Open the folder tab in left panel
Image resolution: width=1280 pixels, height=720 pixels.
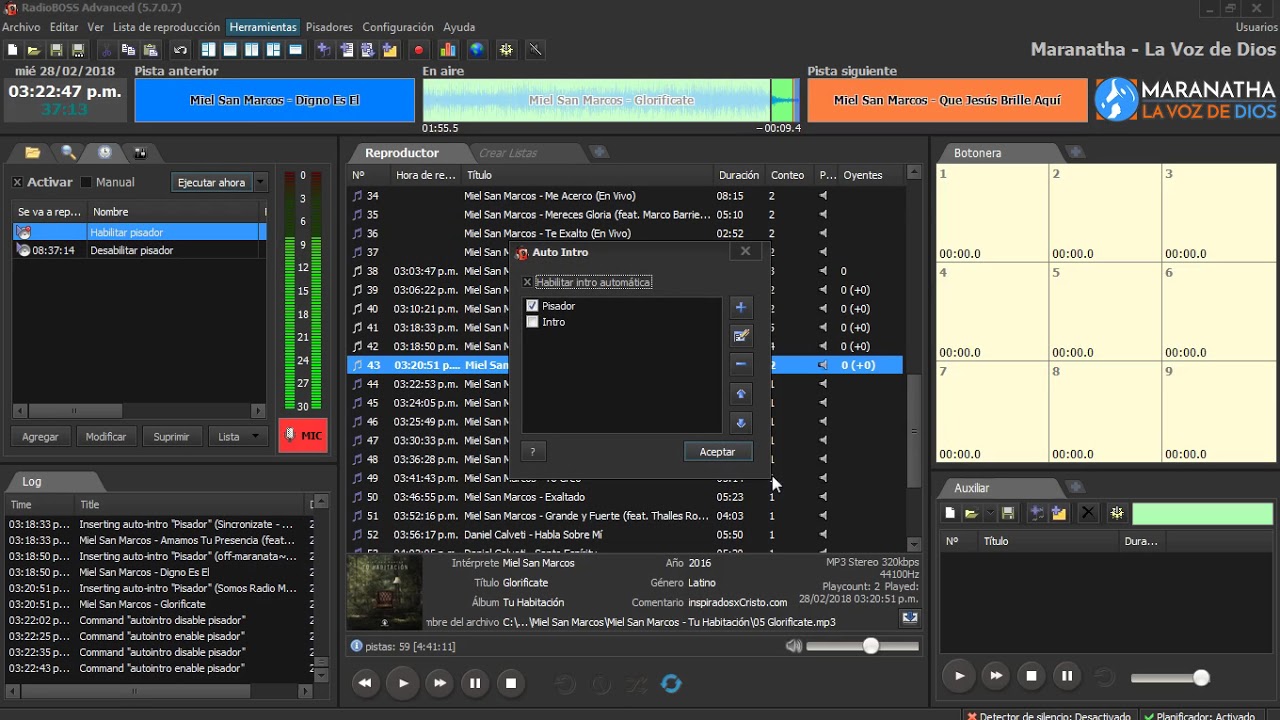click(x=33, y=152)
